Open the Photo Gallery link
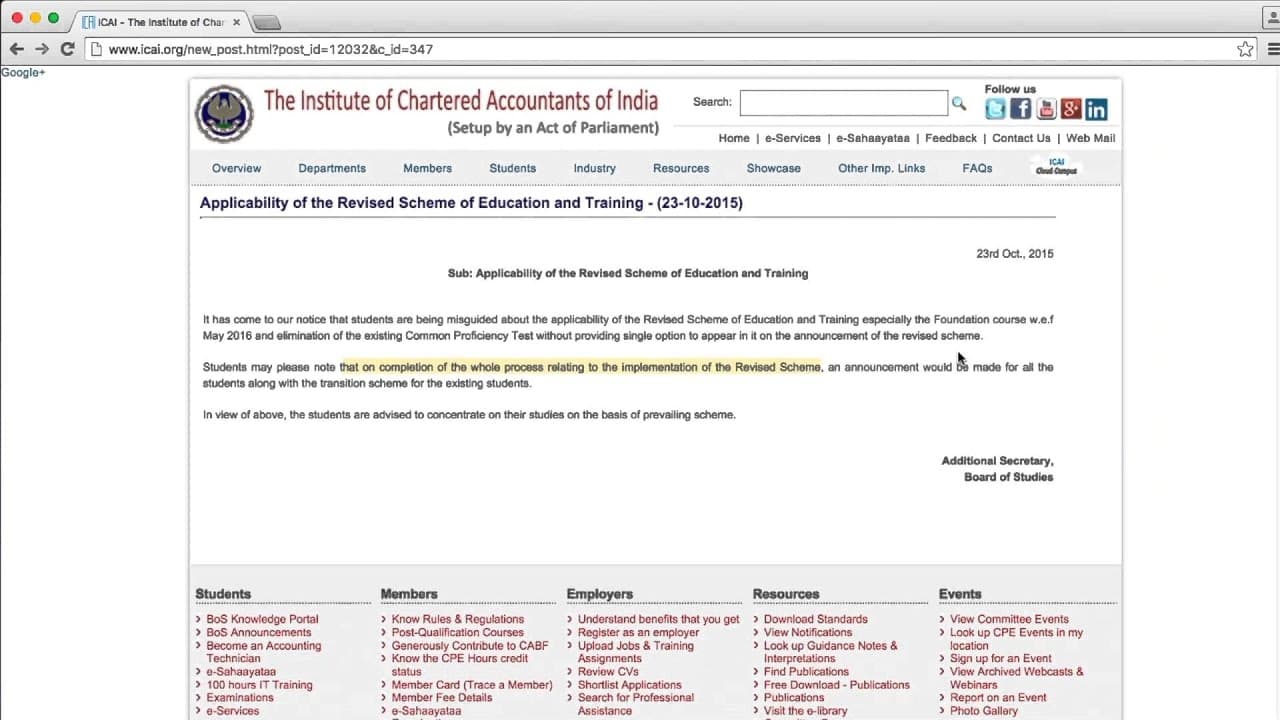This screenshot has height=720, width=1280. point(984,711)
